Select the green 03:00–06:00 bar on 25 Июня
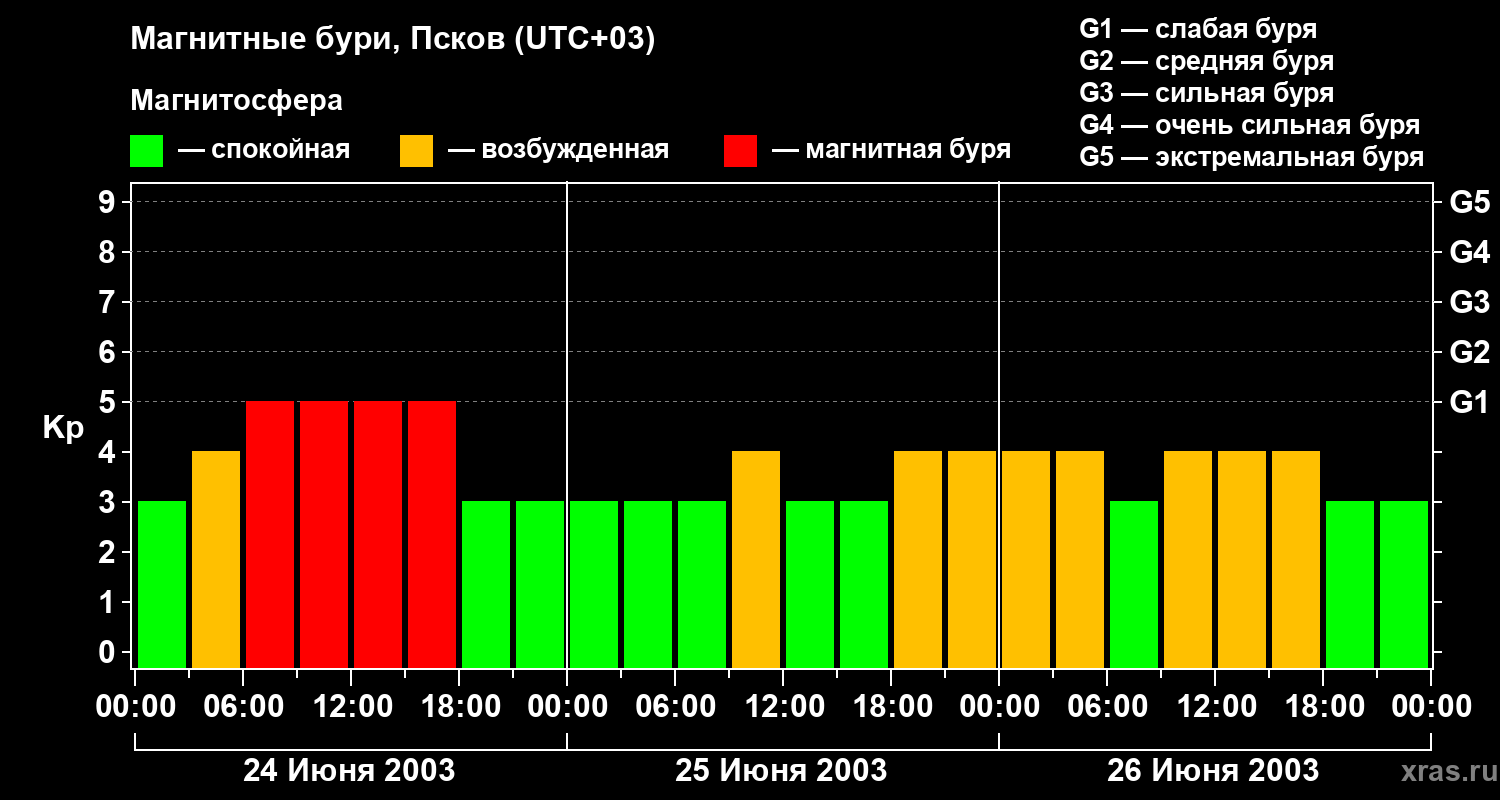The width and height of the screenshot is (1500, 800). (x=648, y=584)
